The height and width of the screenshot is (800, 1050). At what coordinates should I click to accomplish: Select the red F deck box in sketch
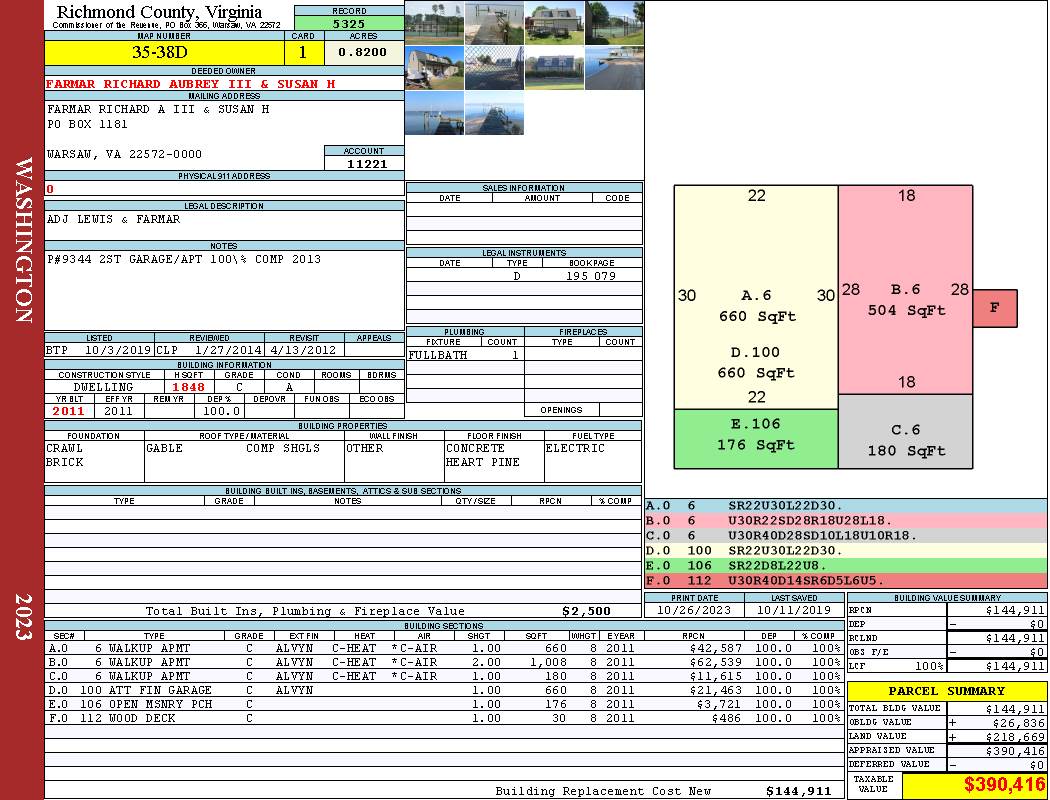[x=995, y=308]
